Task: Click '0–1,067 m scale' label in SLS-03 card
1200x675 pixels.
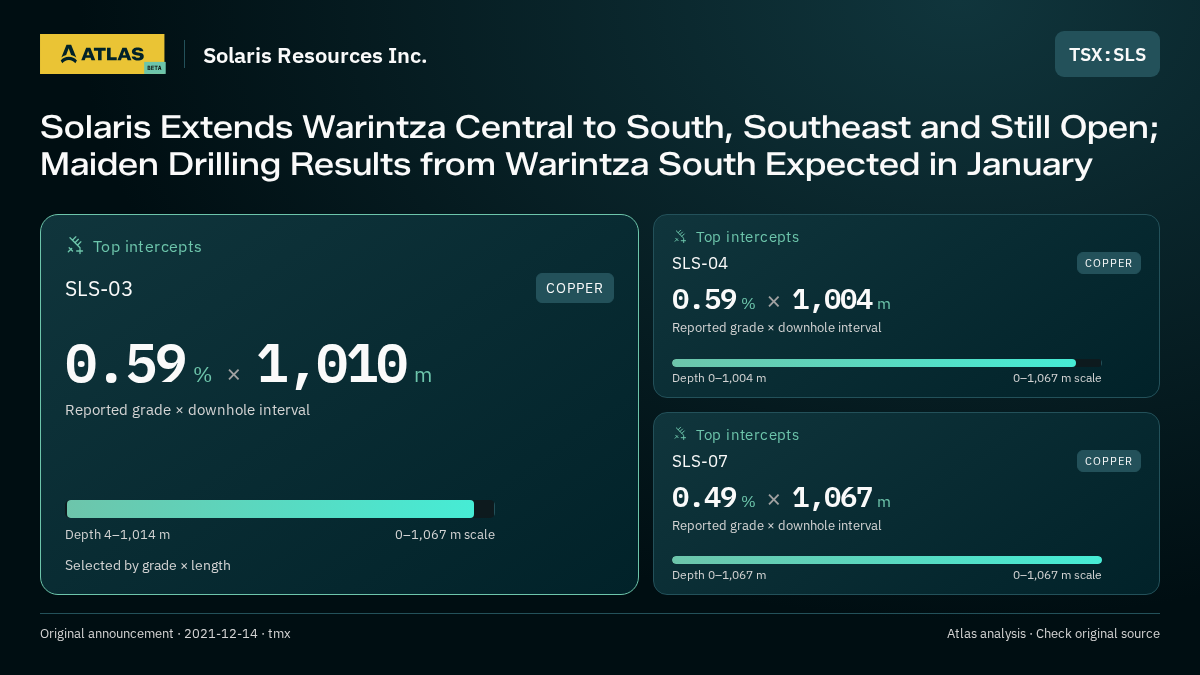Action: coord(445,535)
